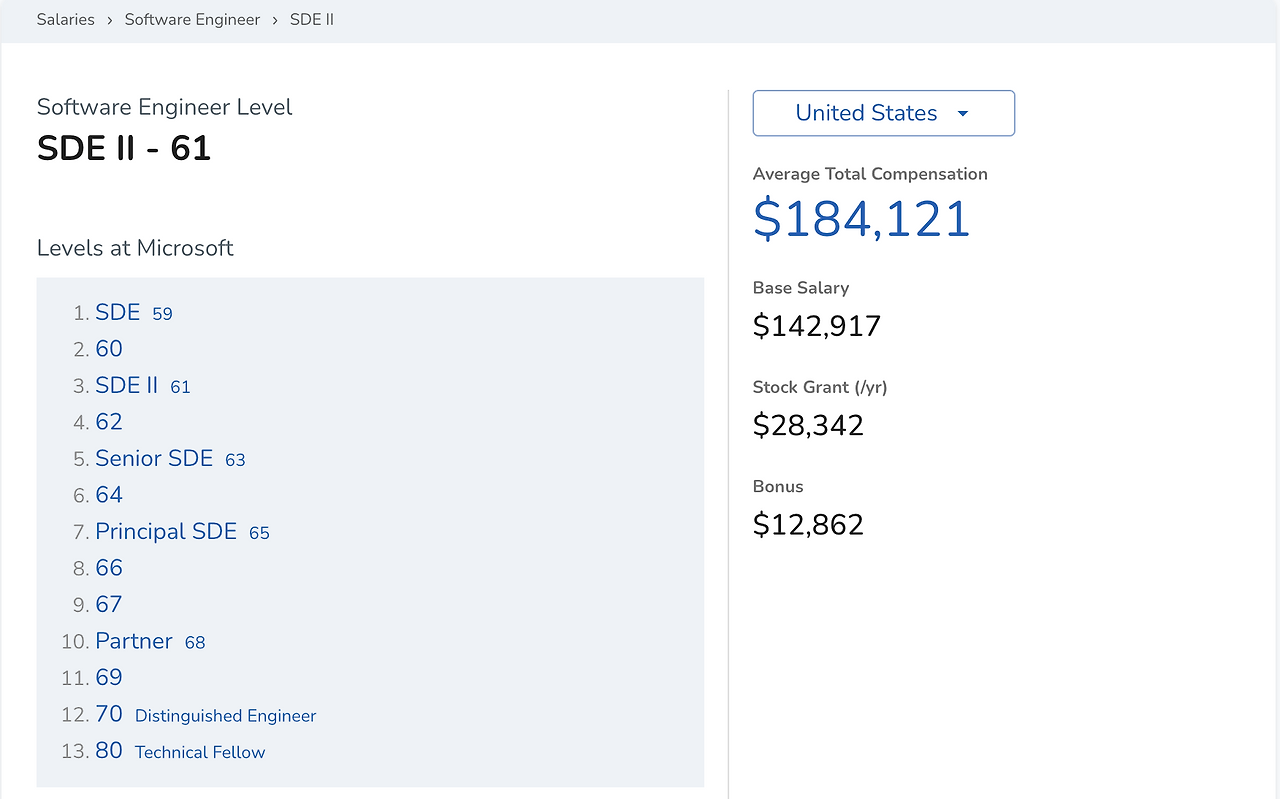Open 70 Distinguished Engineer level
This screenshot has height=799, width=1280.
(x=205, y=715)
